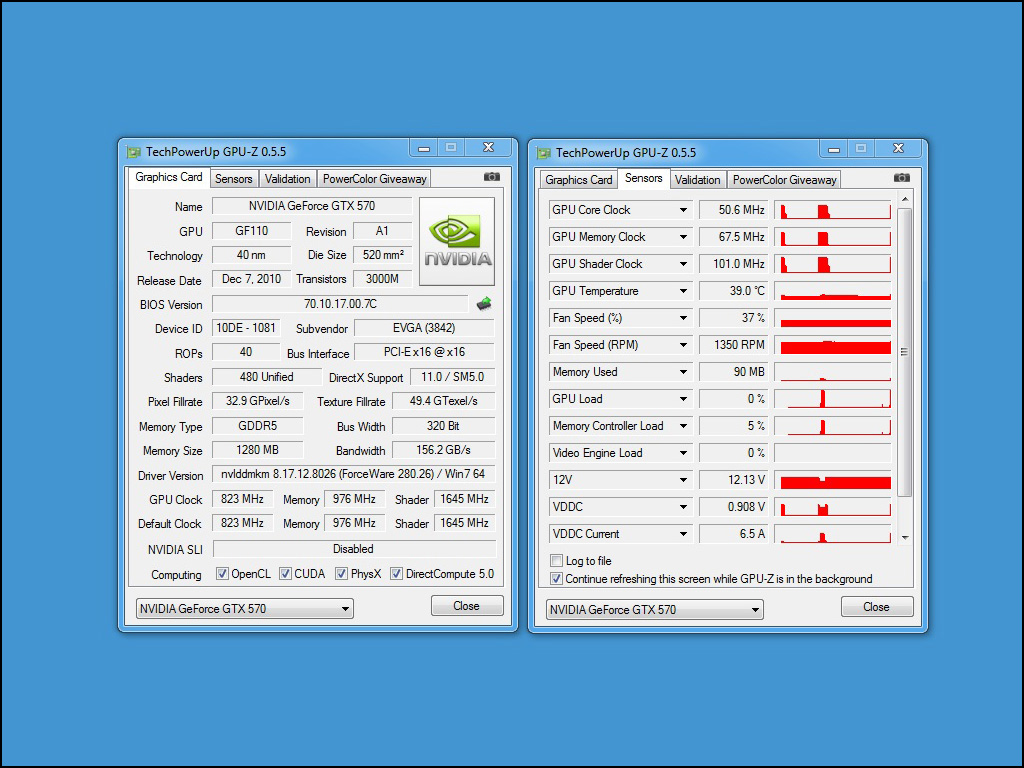Click the BIOS save chip icon

[x=484, y=304]
